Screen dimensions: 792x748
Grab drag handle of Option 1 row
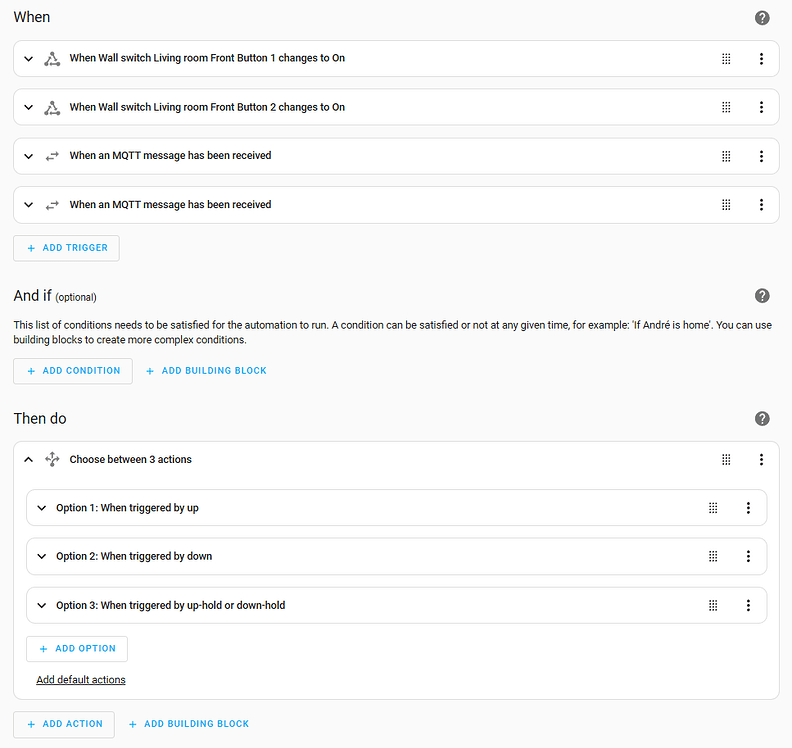point(713,508)
